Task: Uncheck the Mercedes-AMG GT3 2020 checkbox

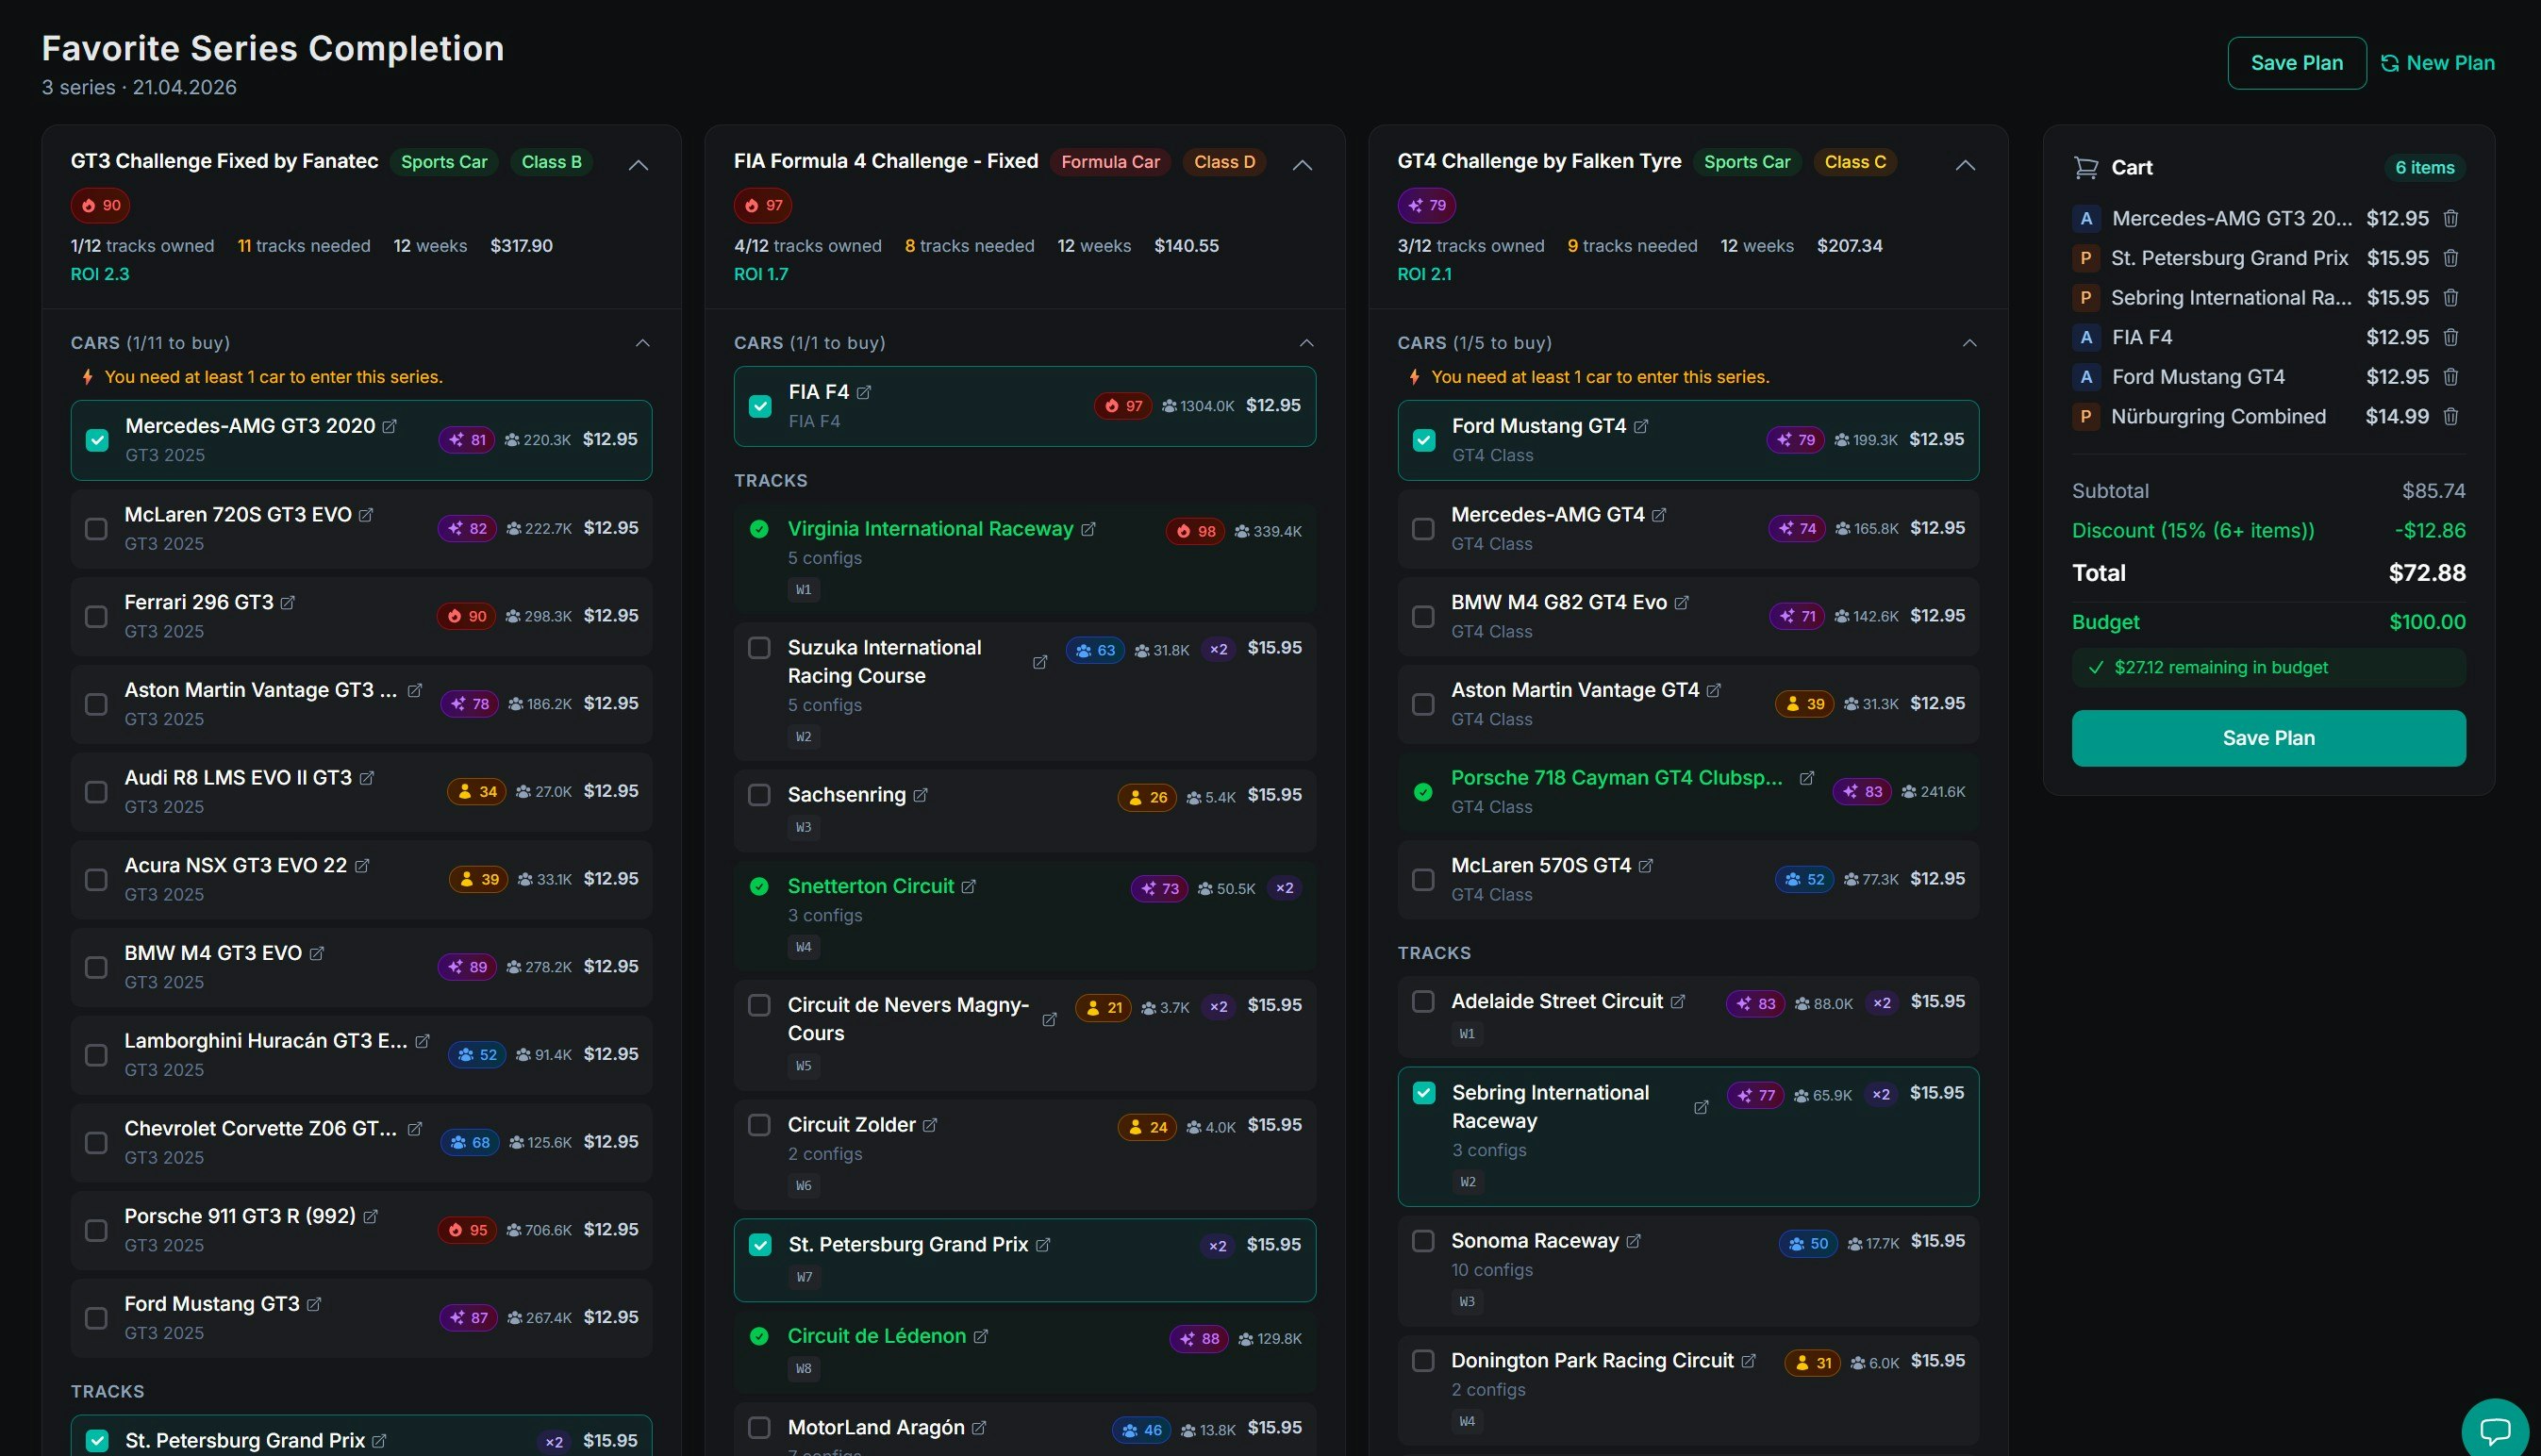Action: coord(97,440)
